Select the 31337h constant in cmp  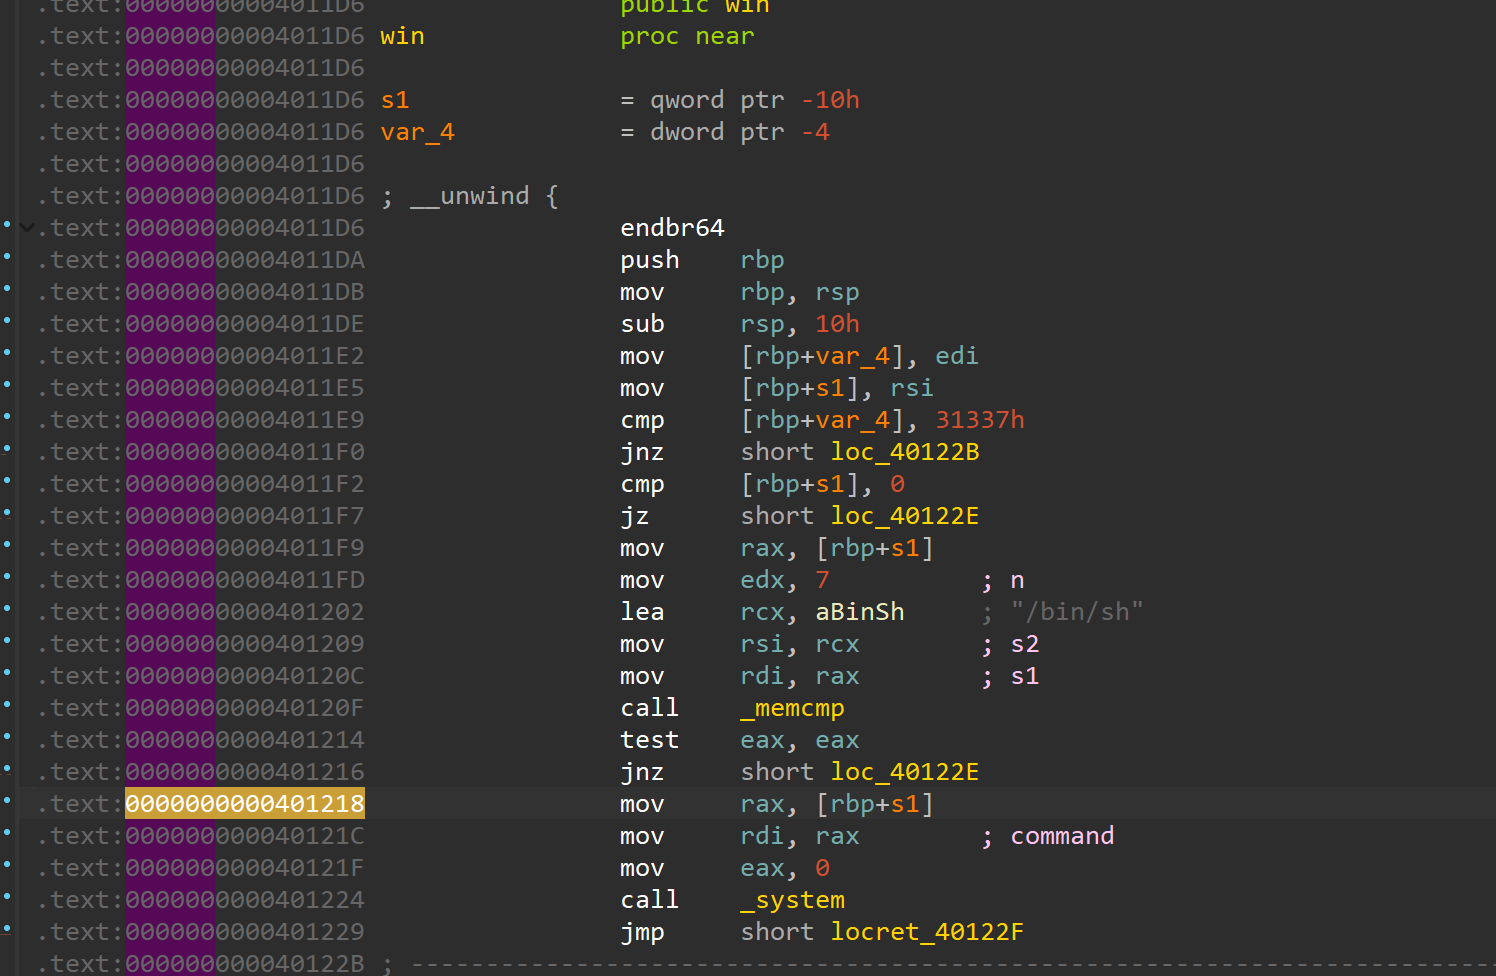point(979,420)
